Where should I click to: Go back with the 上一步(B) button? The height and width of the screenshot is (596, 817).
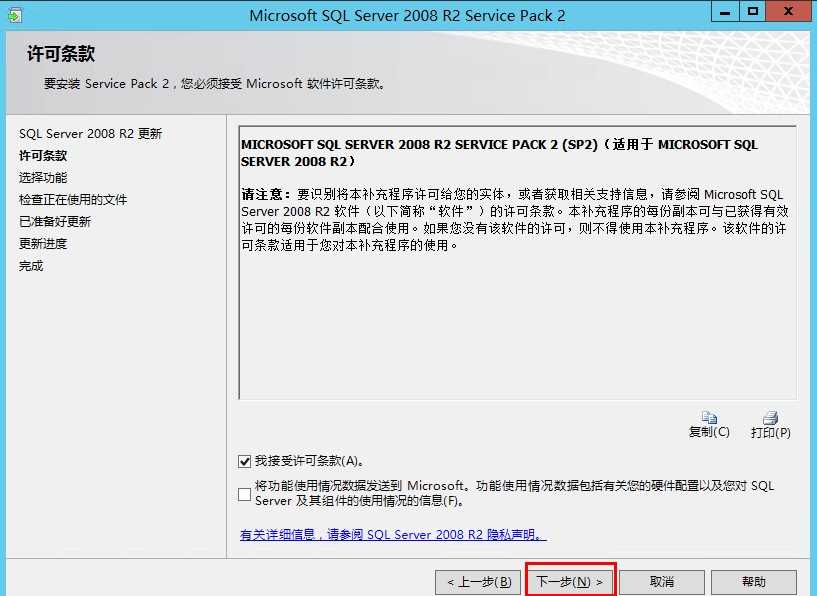[x=478, y=582]
